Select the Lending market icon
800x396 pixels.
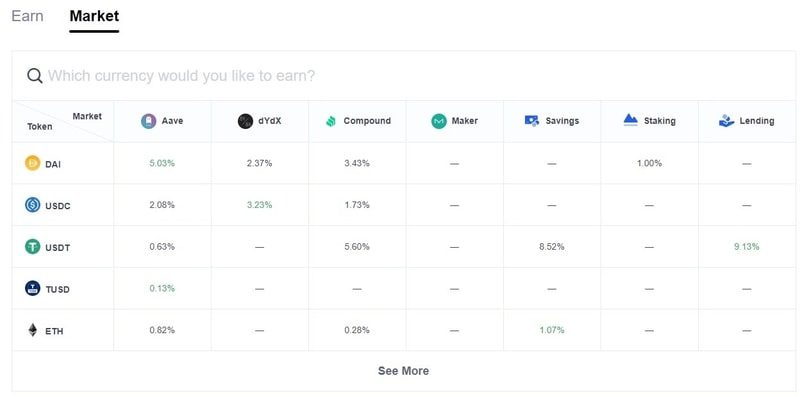726,121
